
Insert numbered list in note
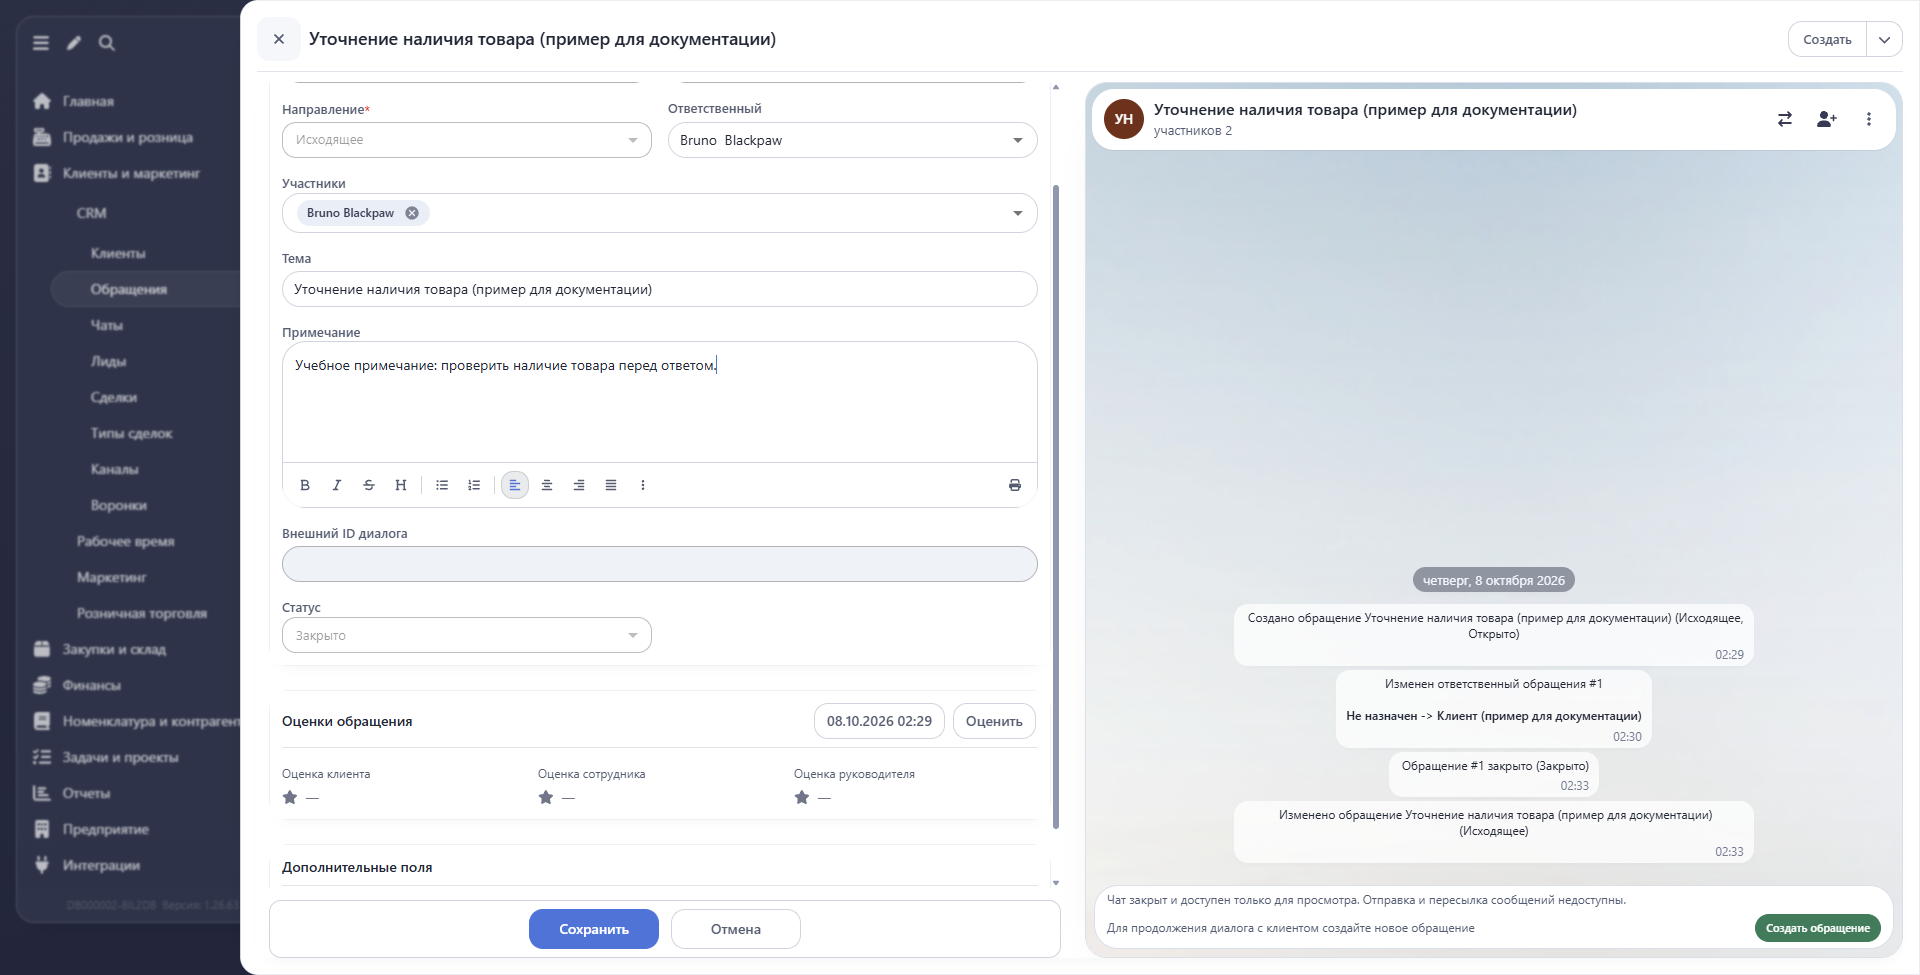(x=474, y=485)
